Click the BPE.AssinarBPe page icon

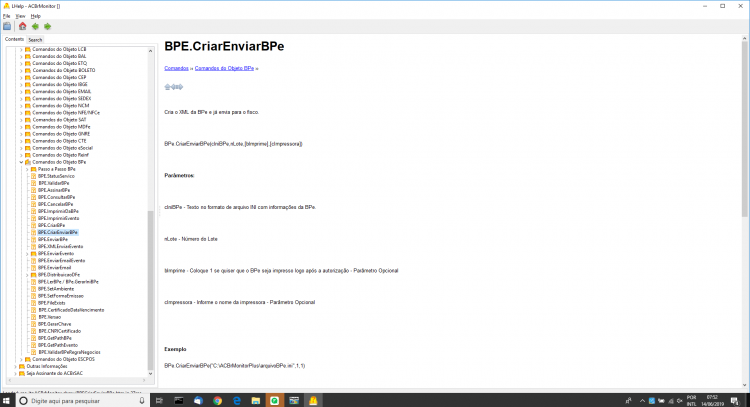[x=33, y=190]
